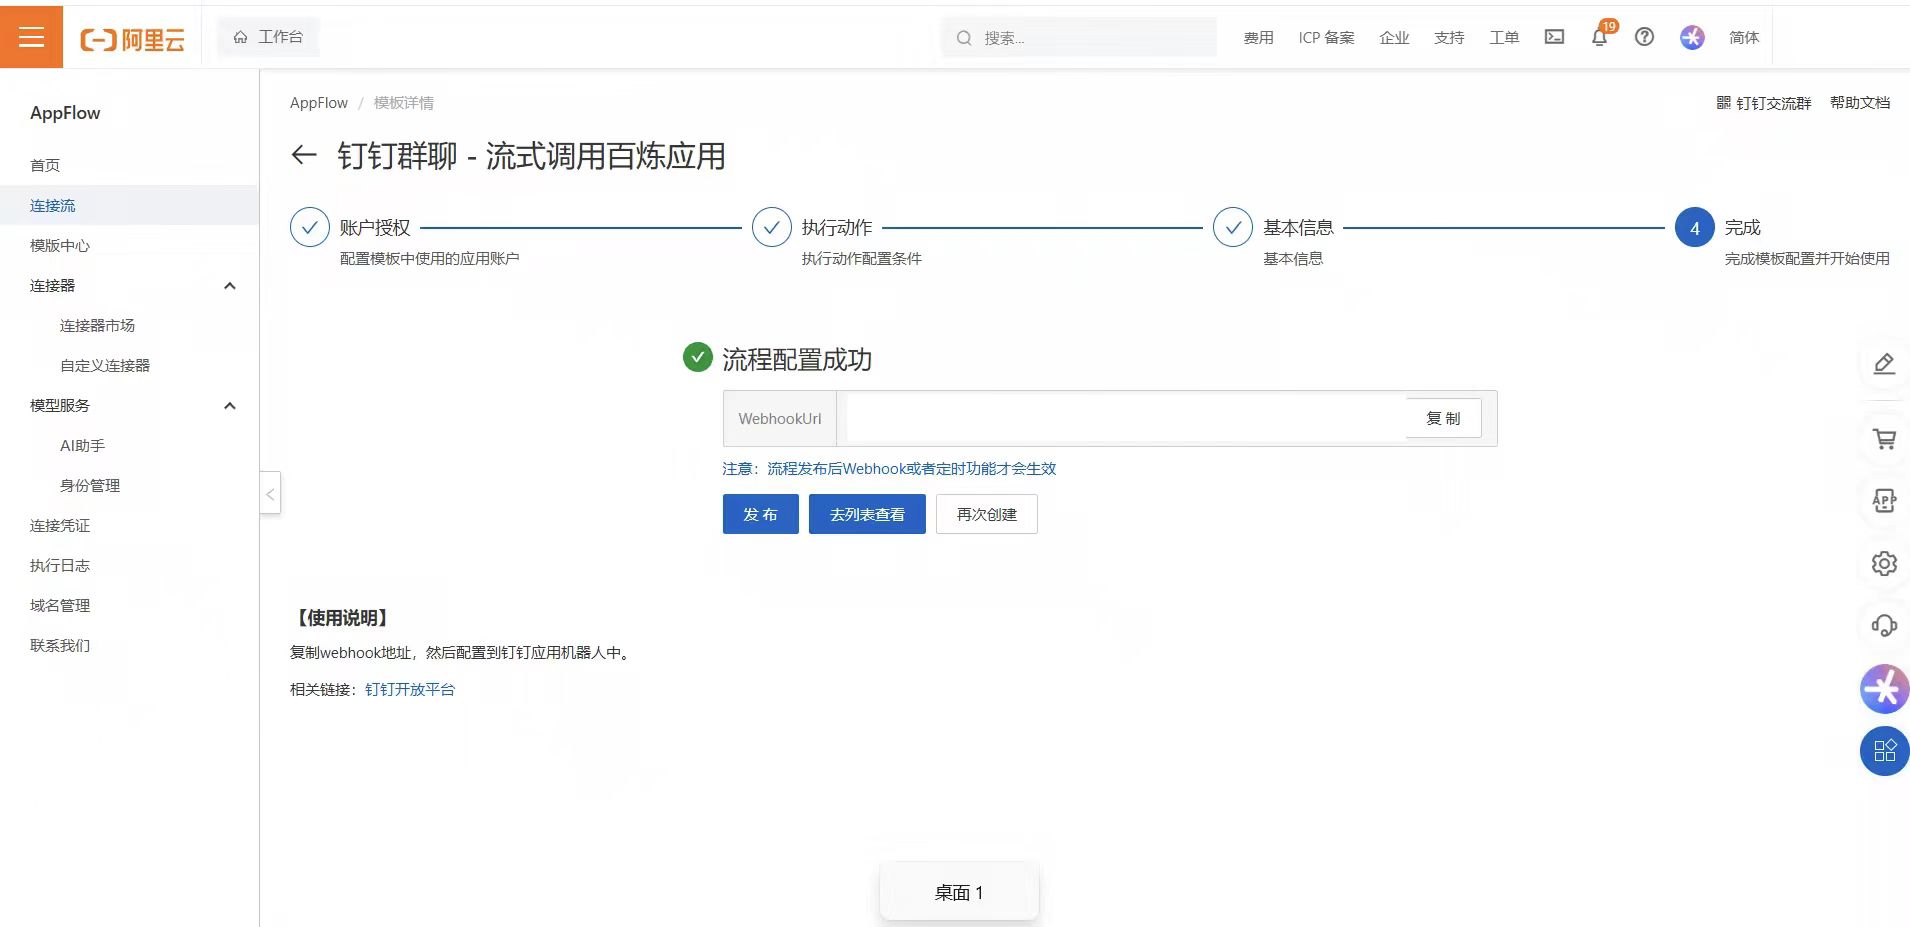This screenshot has width=1910, height=927.
Task: Click the floating settings gear icon
Action: point(1884,564)
